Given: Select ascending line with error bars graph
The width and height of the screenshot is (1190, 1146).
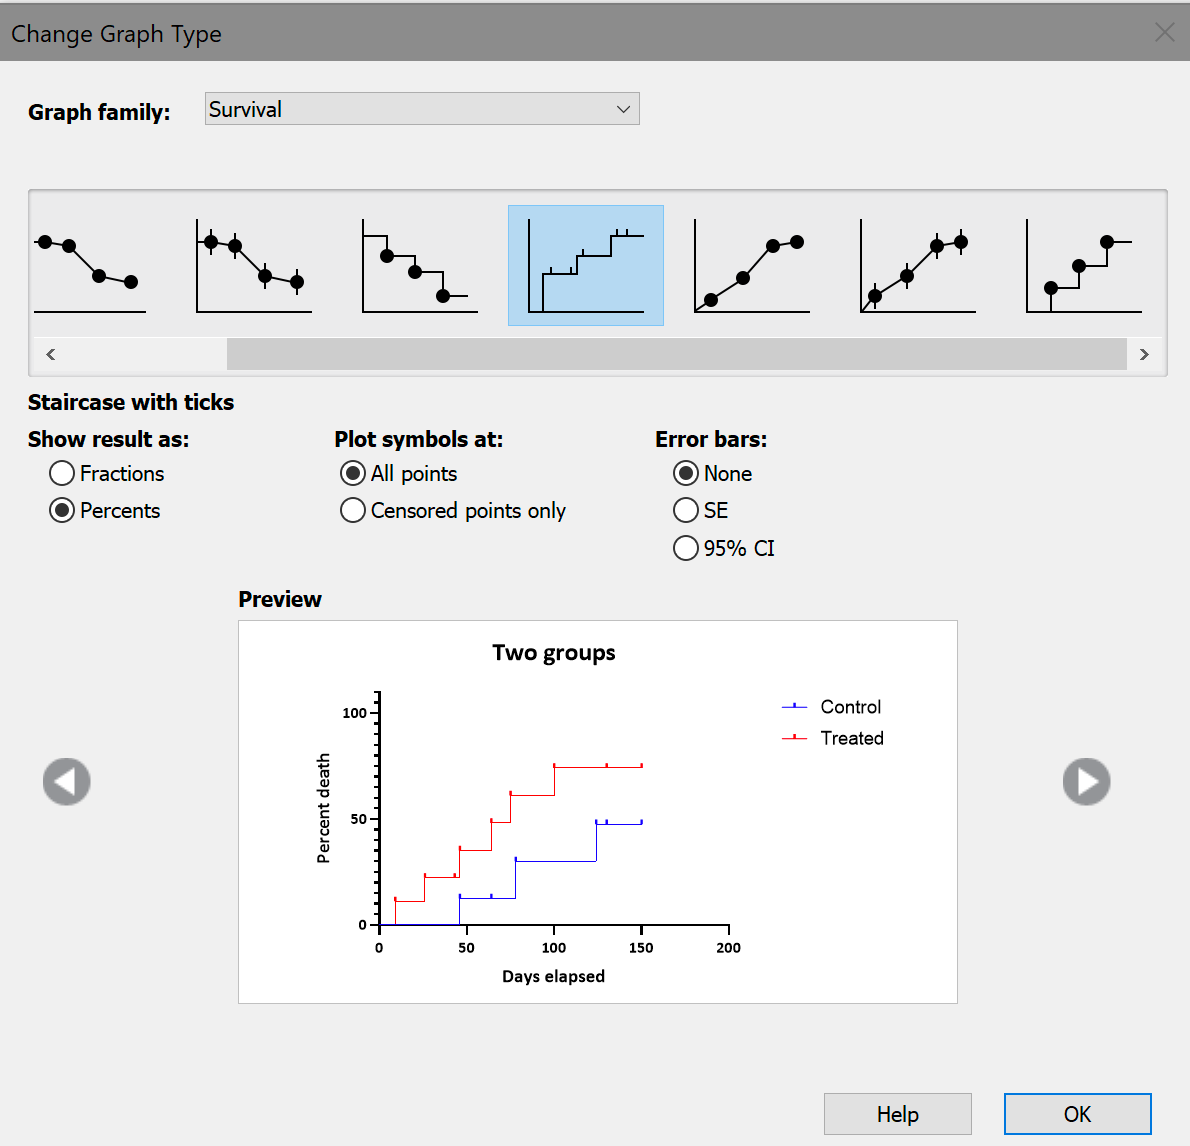Looking at the screenshot, I should pyautogui.click(x=918, y=266).
